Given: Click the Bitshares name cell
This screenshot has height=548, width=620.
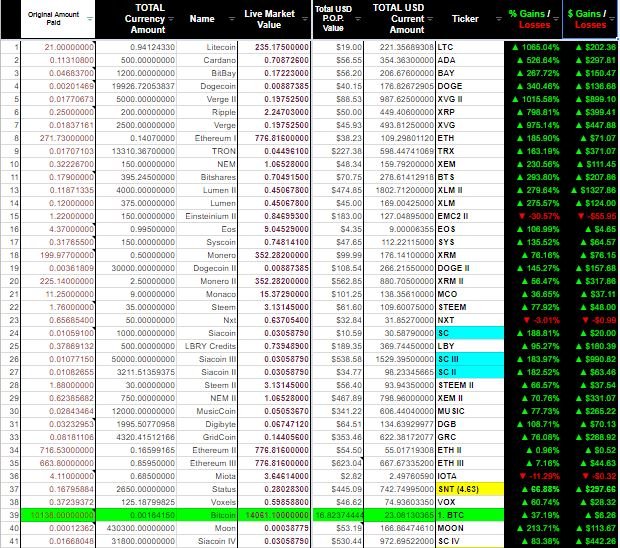Looking at the screenshot, I should tap(207, 177).
